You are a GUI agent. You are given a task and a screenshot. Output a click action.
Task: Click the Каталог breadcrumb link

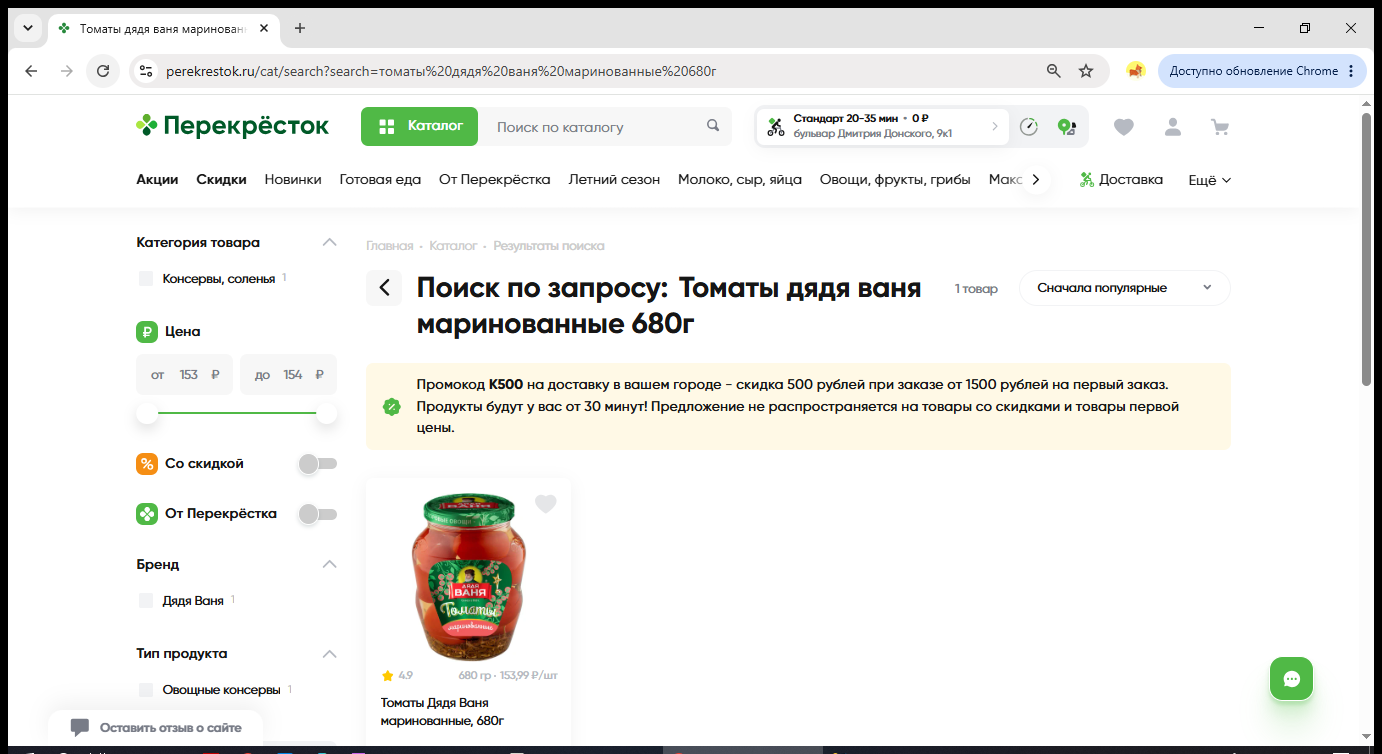(453, 246)
